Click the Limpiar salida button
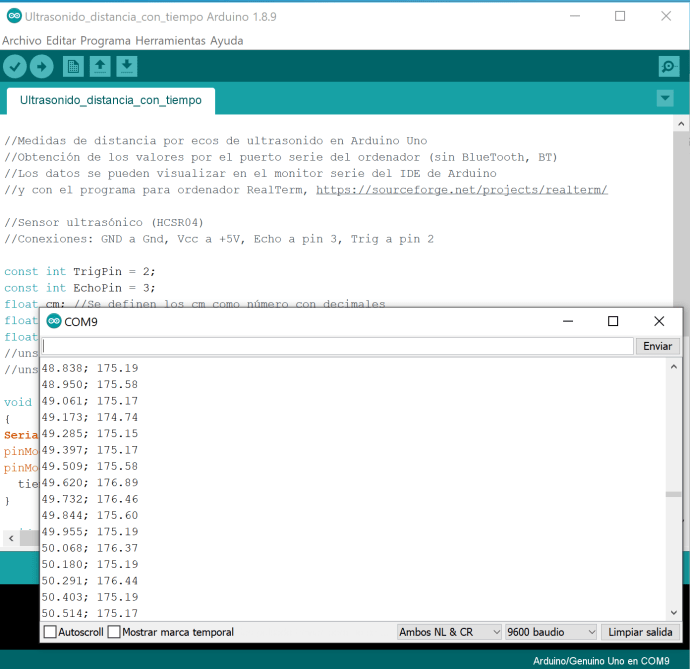690x669 pixels. click(640, 632)
